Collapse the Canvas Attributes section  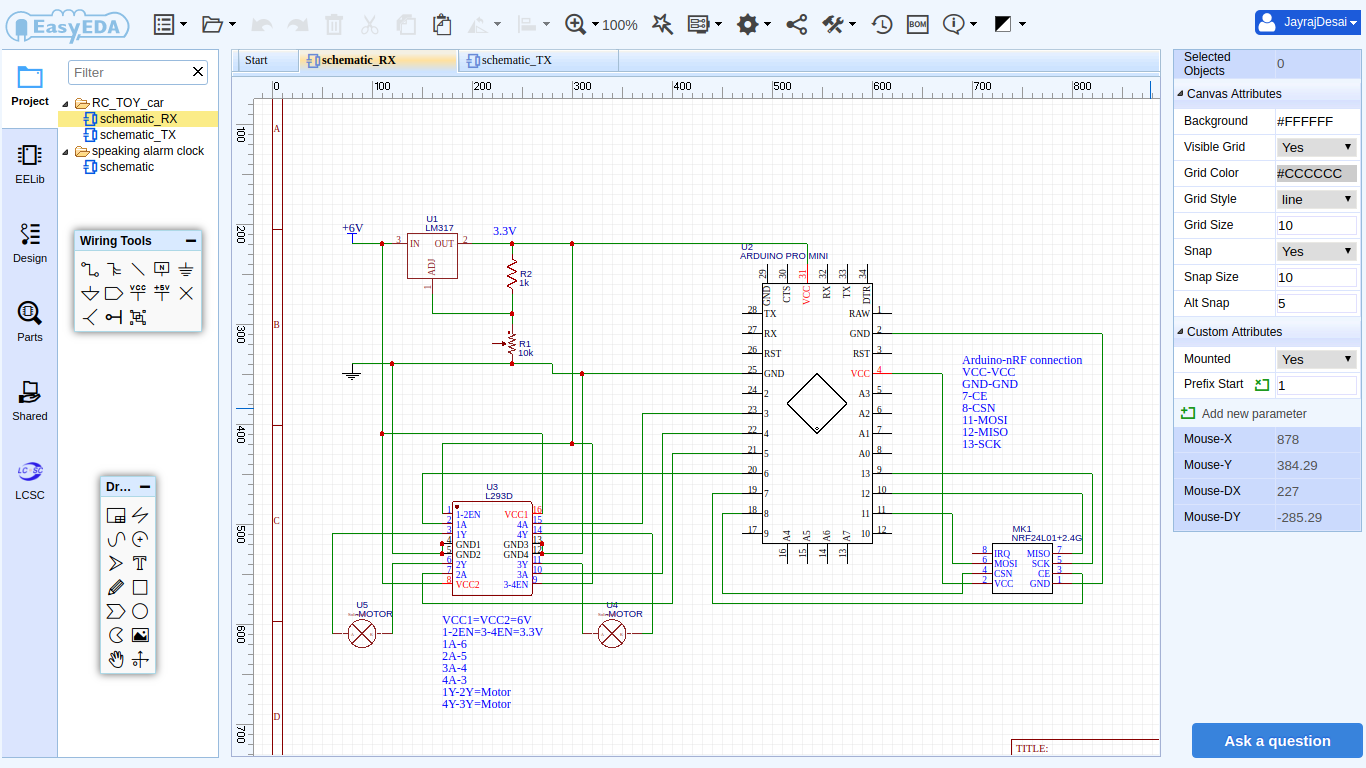click(1180, 94)
